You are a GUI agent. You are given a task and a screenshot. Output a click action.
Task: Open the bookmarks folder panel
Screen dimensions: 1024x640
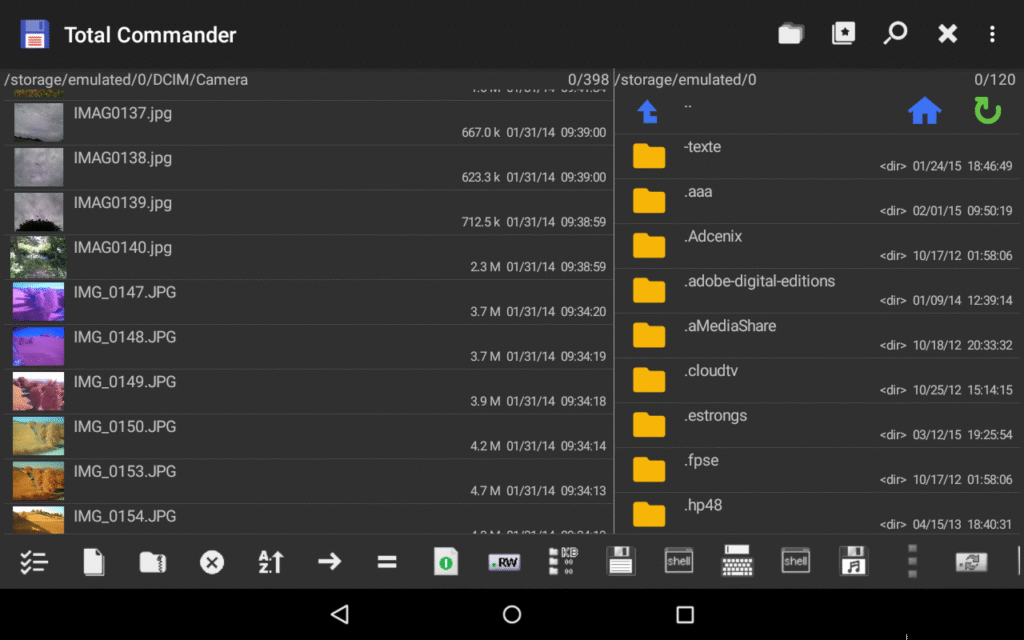(x=843, y=33)
